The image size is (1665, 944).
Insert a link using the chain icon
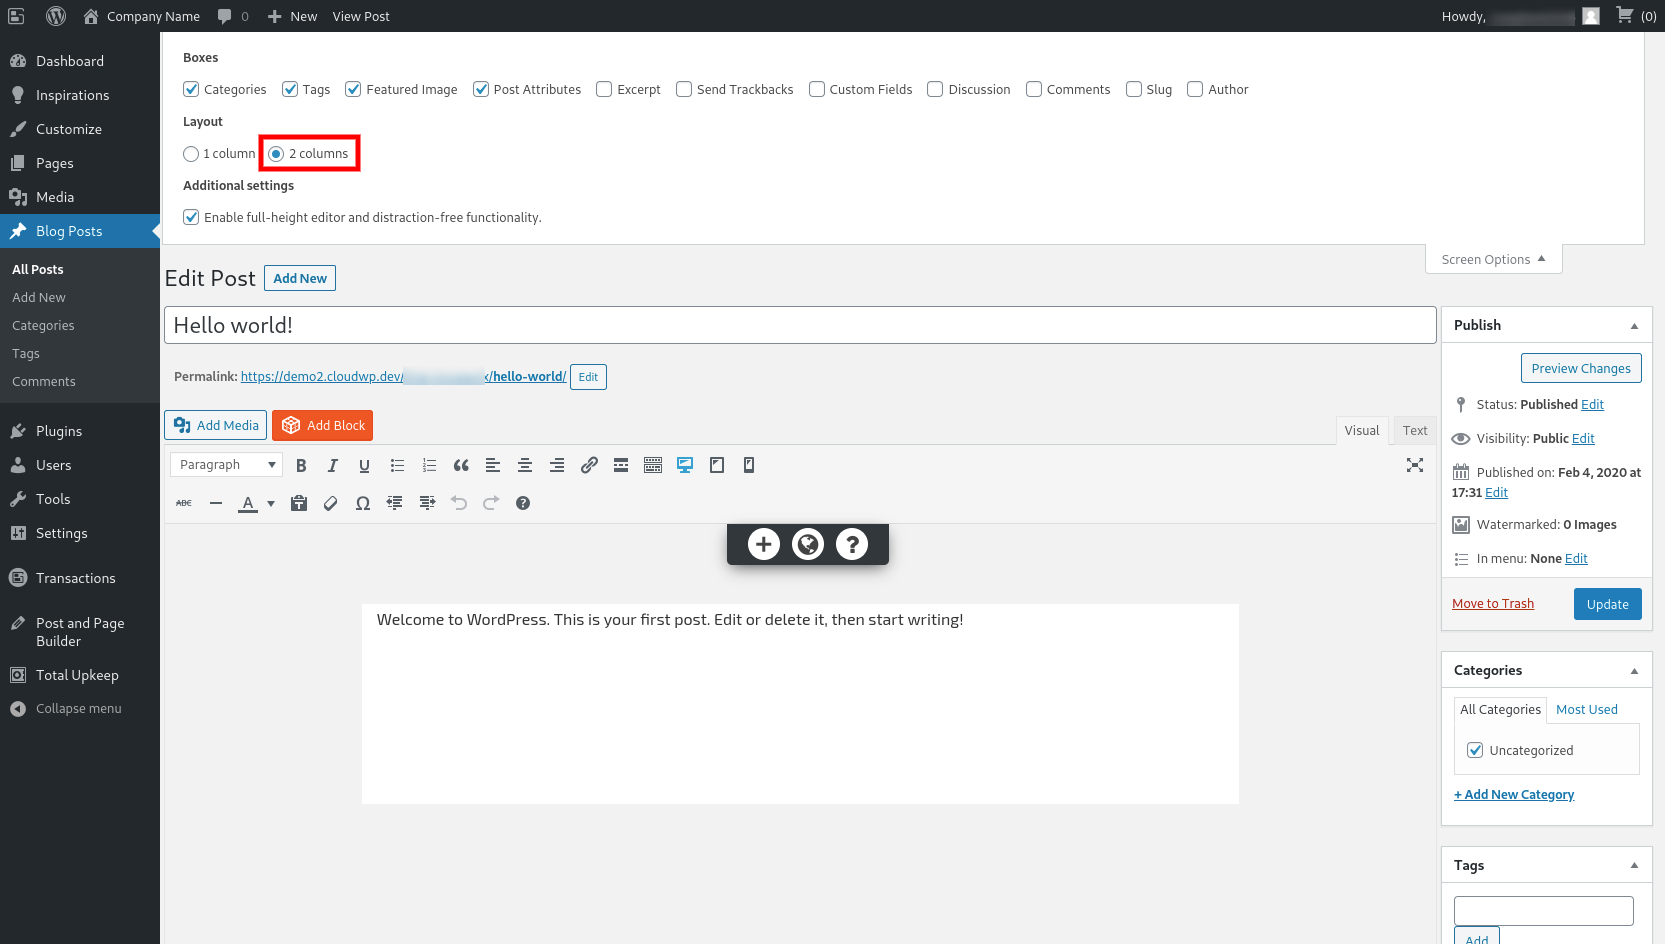[x=589, y=465]
